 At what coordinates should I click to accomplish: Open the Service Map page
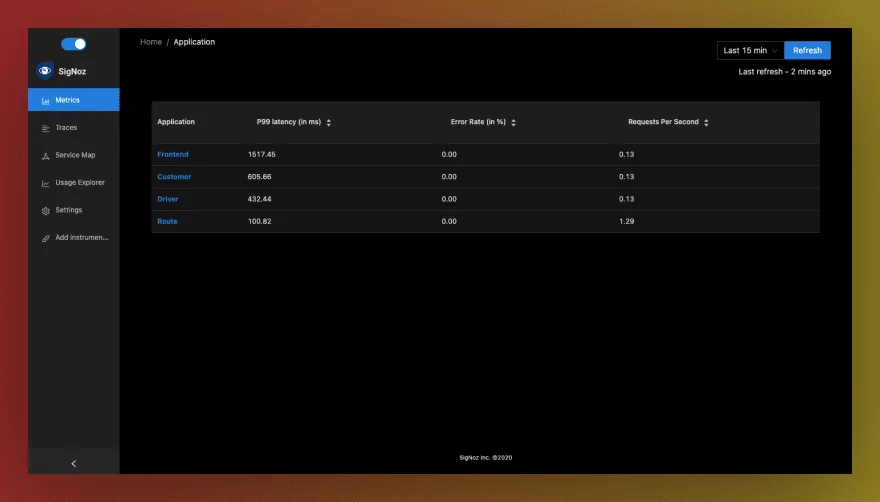point(74,155)
